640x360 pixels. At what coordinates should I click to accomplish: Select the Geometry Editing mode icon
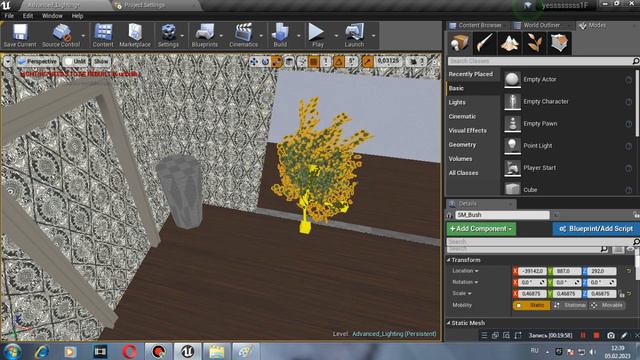coord(559,43)
